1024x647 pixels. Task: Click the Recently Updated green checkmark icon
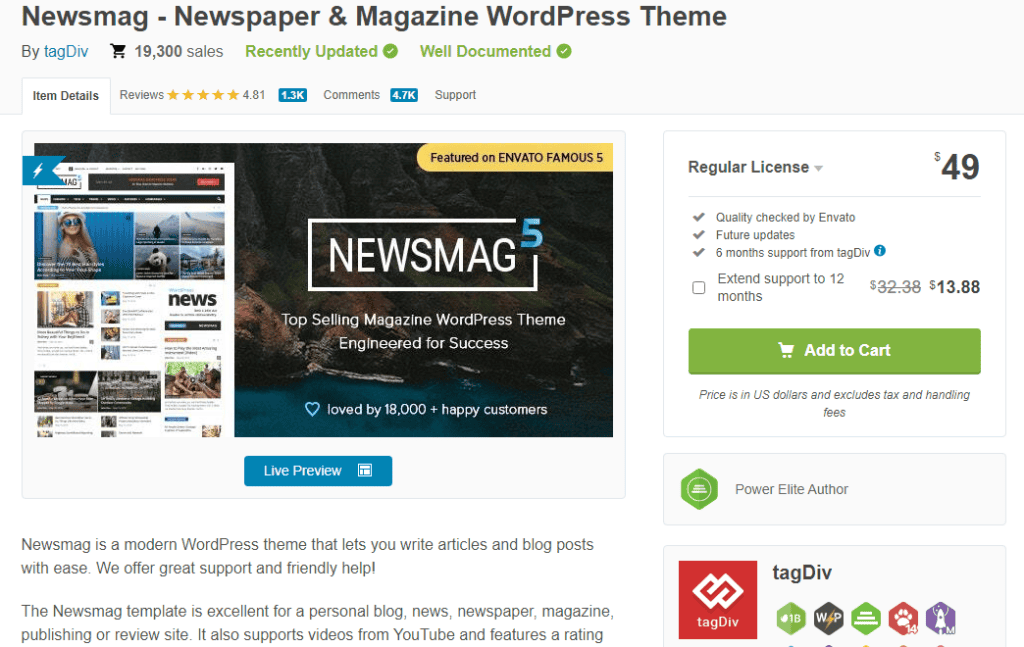(x=391, y=51)
